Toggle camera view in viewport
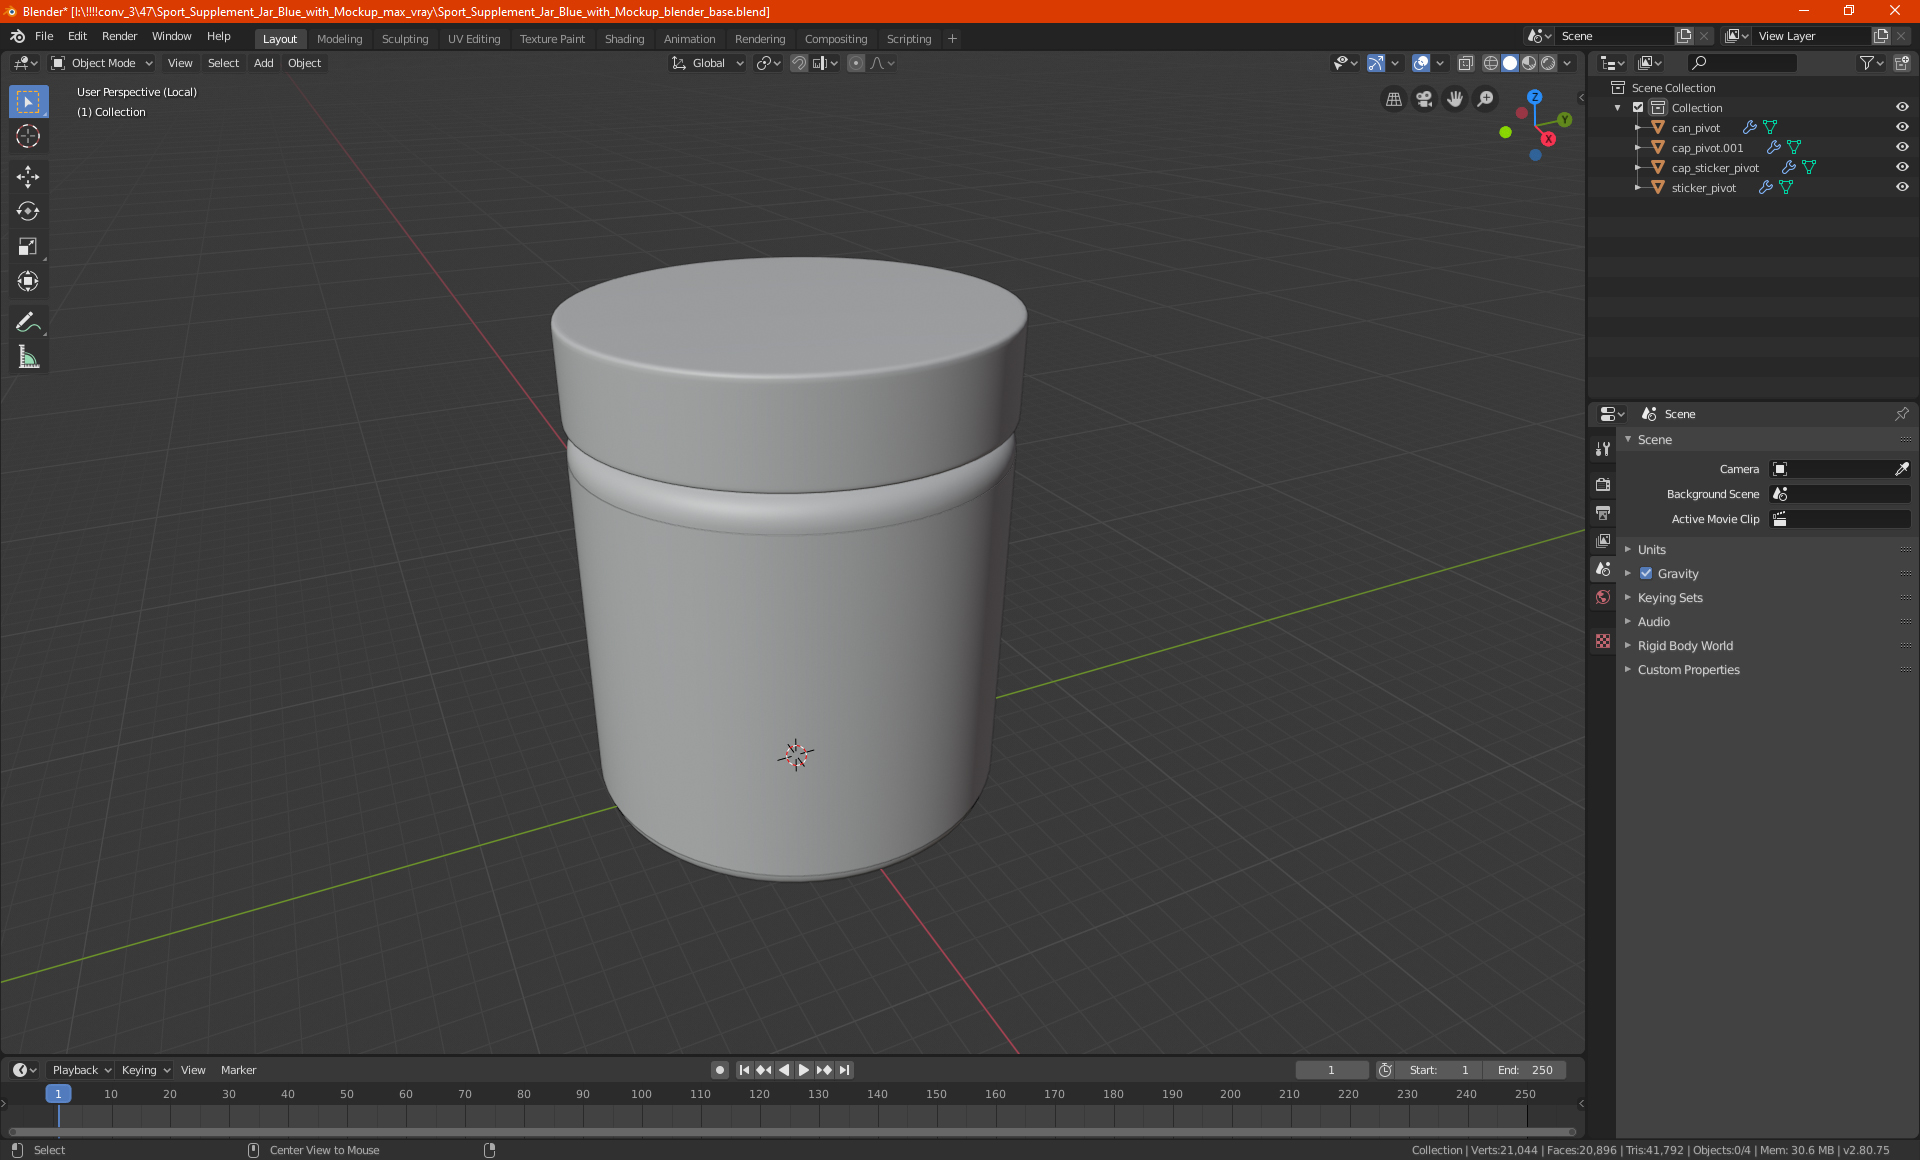Image resolution: width=1920 pixels, height=1160 pixels. [x=1424, y=99]
